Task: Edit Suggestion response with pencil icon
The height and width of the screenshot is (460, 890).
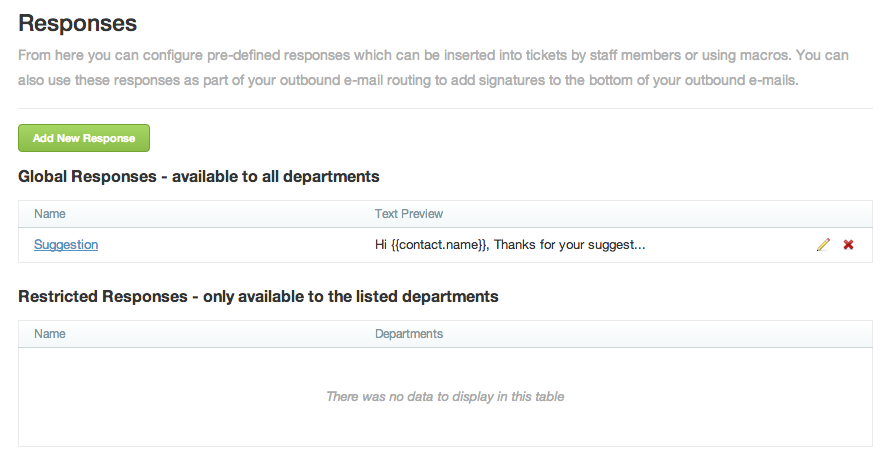Action: click(x=823, y=245)
